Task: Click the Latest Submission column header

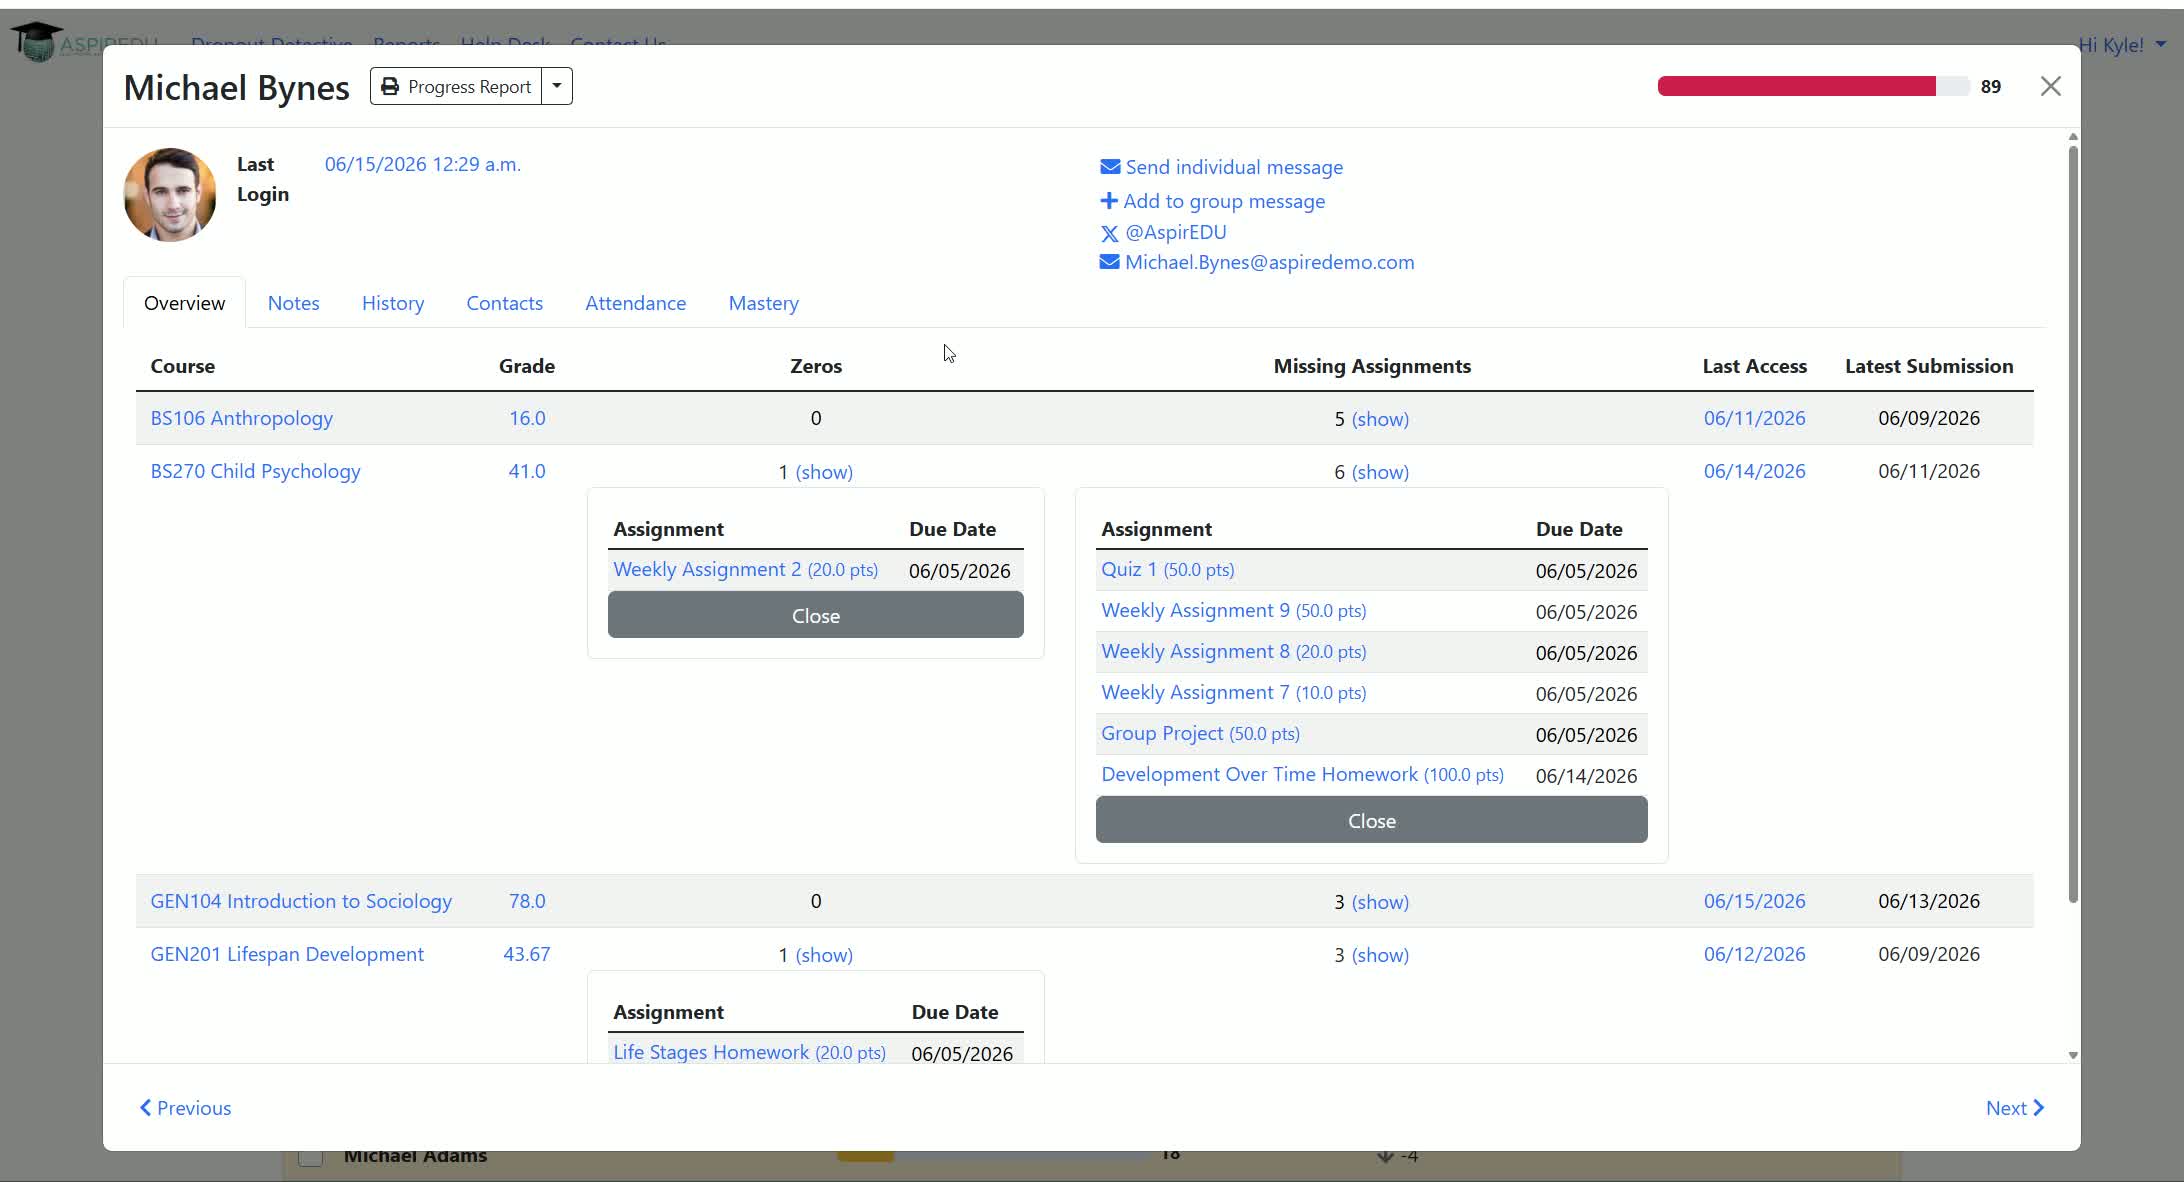Action: point(1929,366)
